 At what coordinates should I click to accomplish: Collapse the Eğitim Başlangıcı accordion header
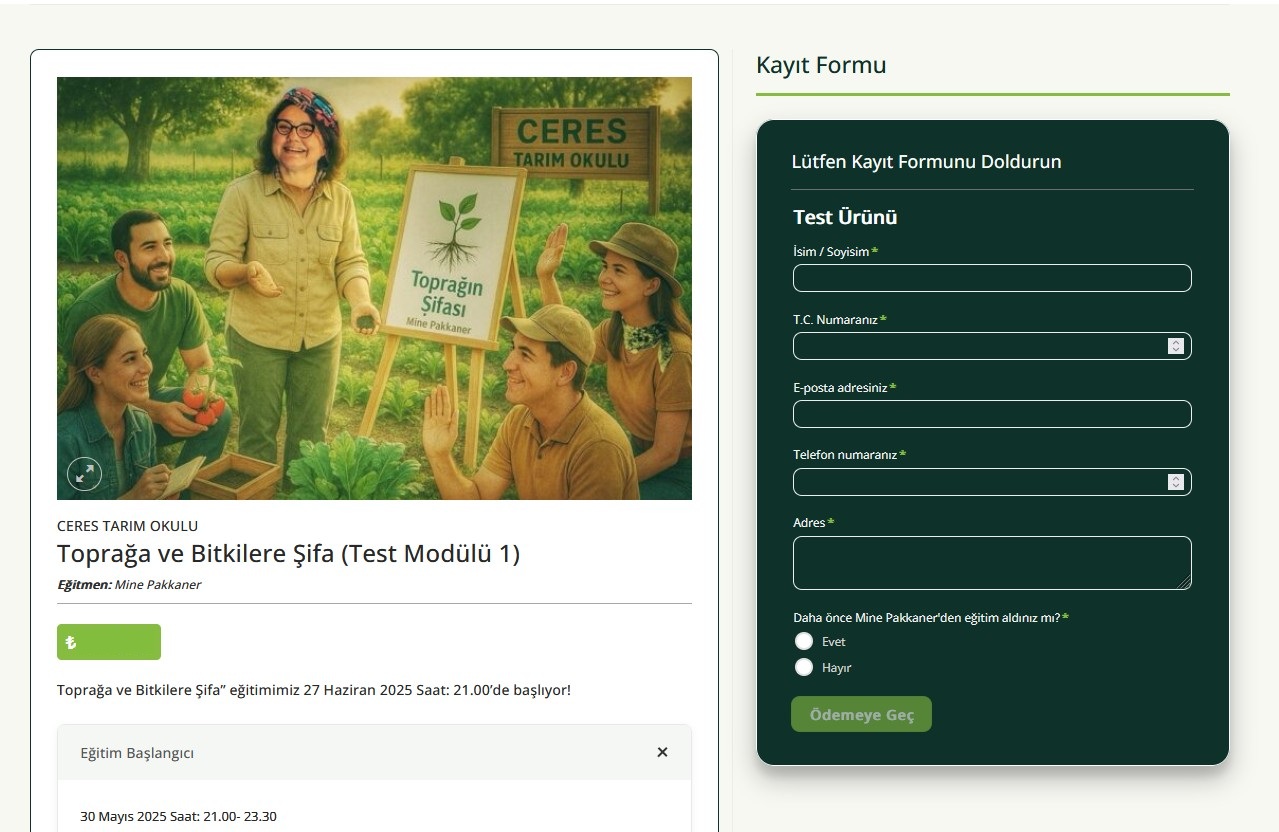pyautogui.click(x=360, y=753)
